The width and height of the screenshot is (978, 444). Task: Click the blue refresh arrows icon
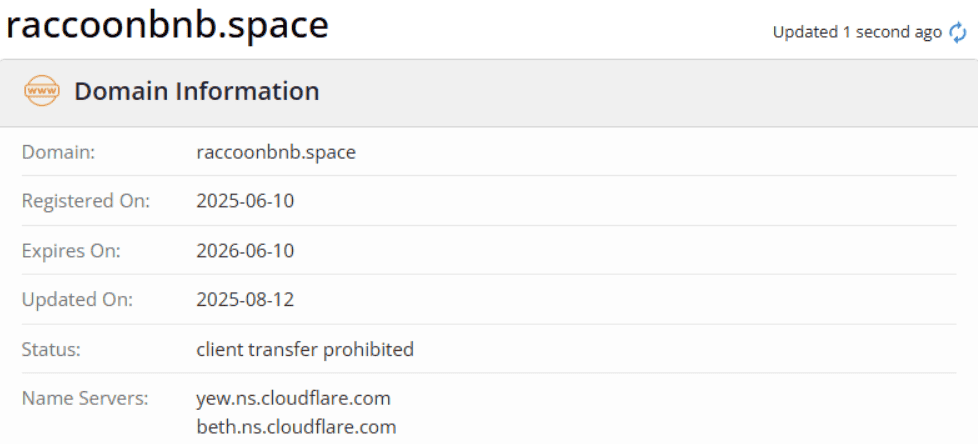(x=958, y=33)
